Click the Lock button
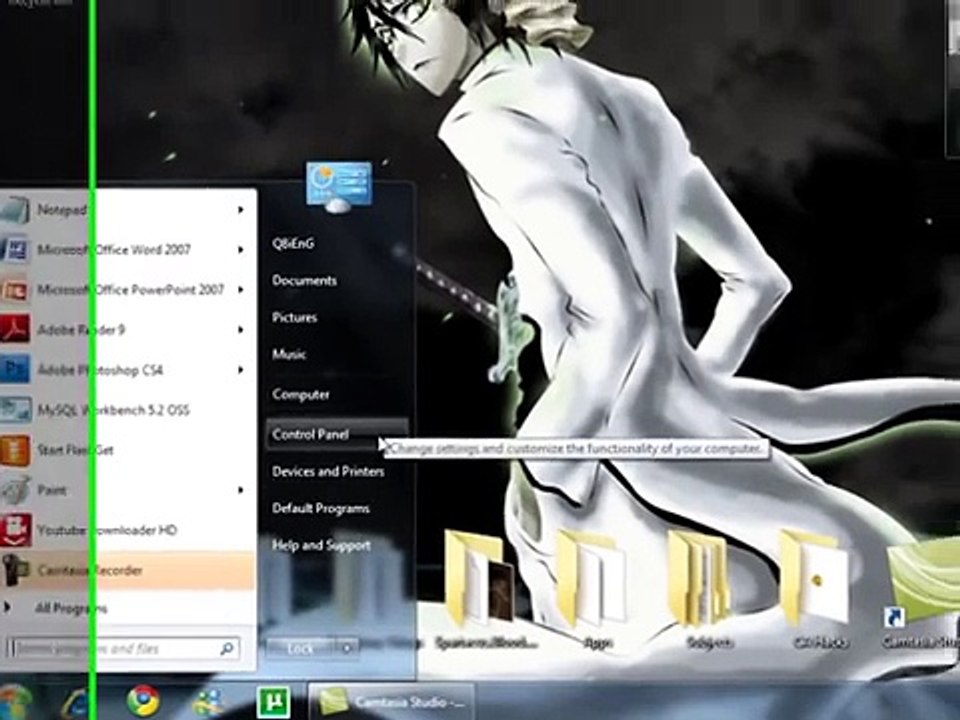The height and width of the screenshot is (720, 960). tap(301, 648)
